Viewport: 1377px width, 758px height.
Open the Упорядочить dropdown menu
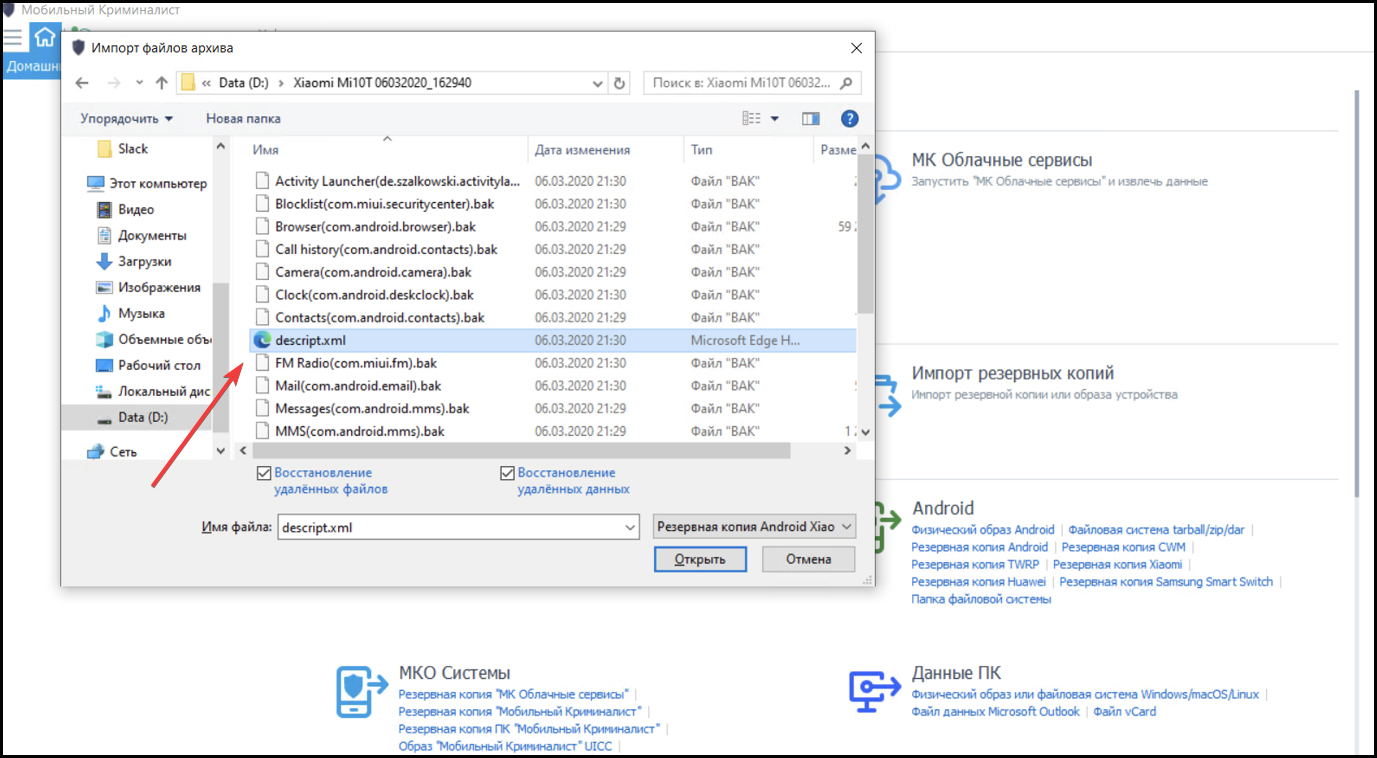point(126,118)
